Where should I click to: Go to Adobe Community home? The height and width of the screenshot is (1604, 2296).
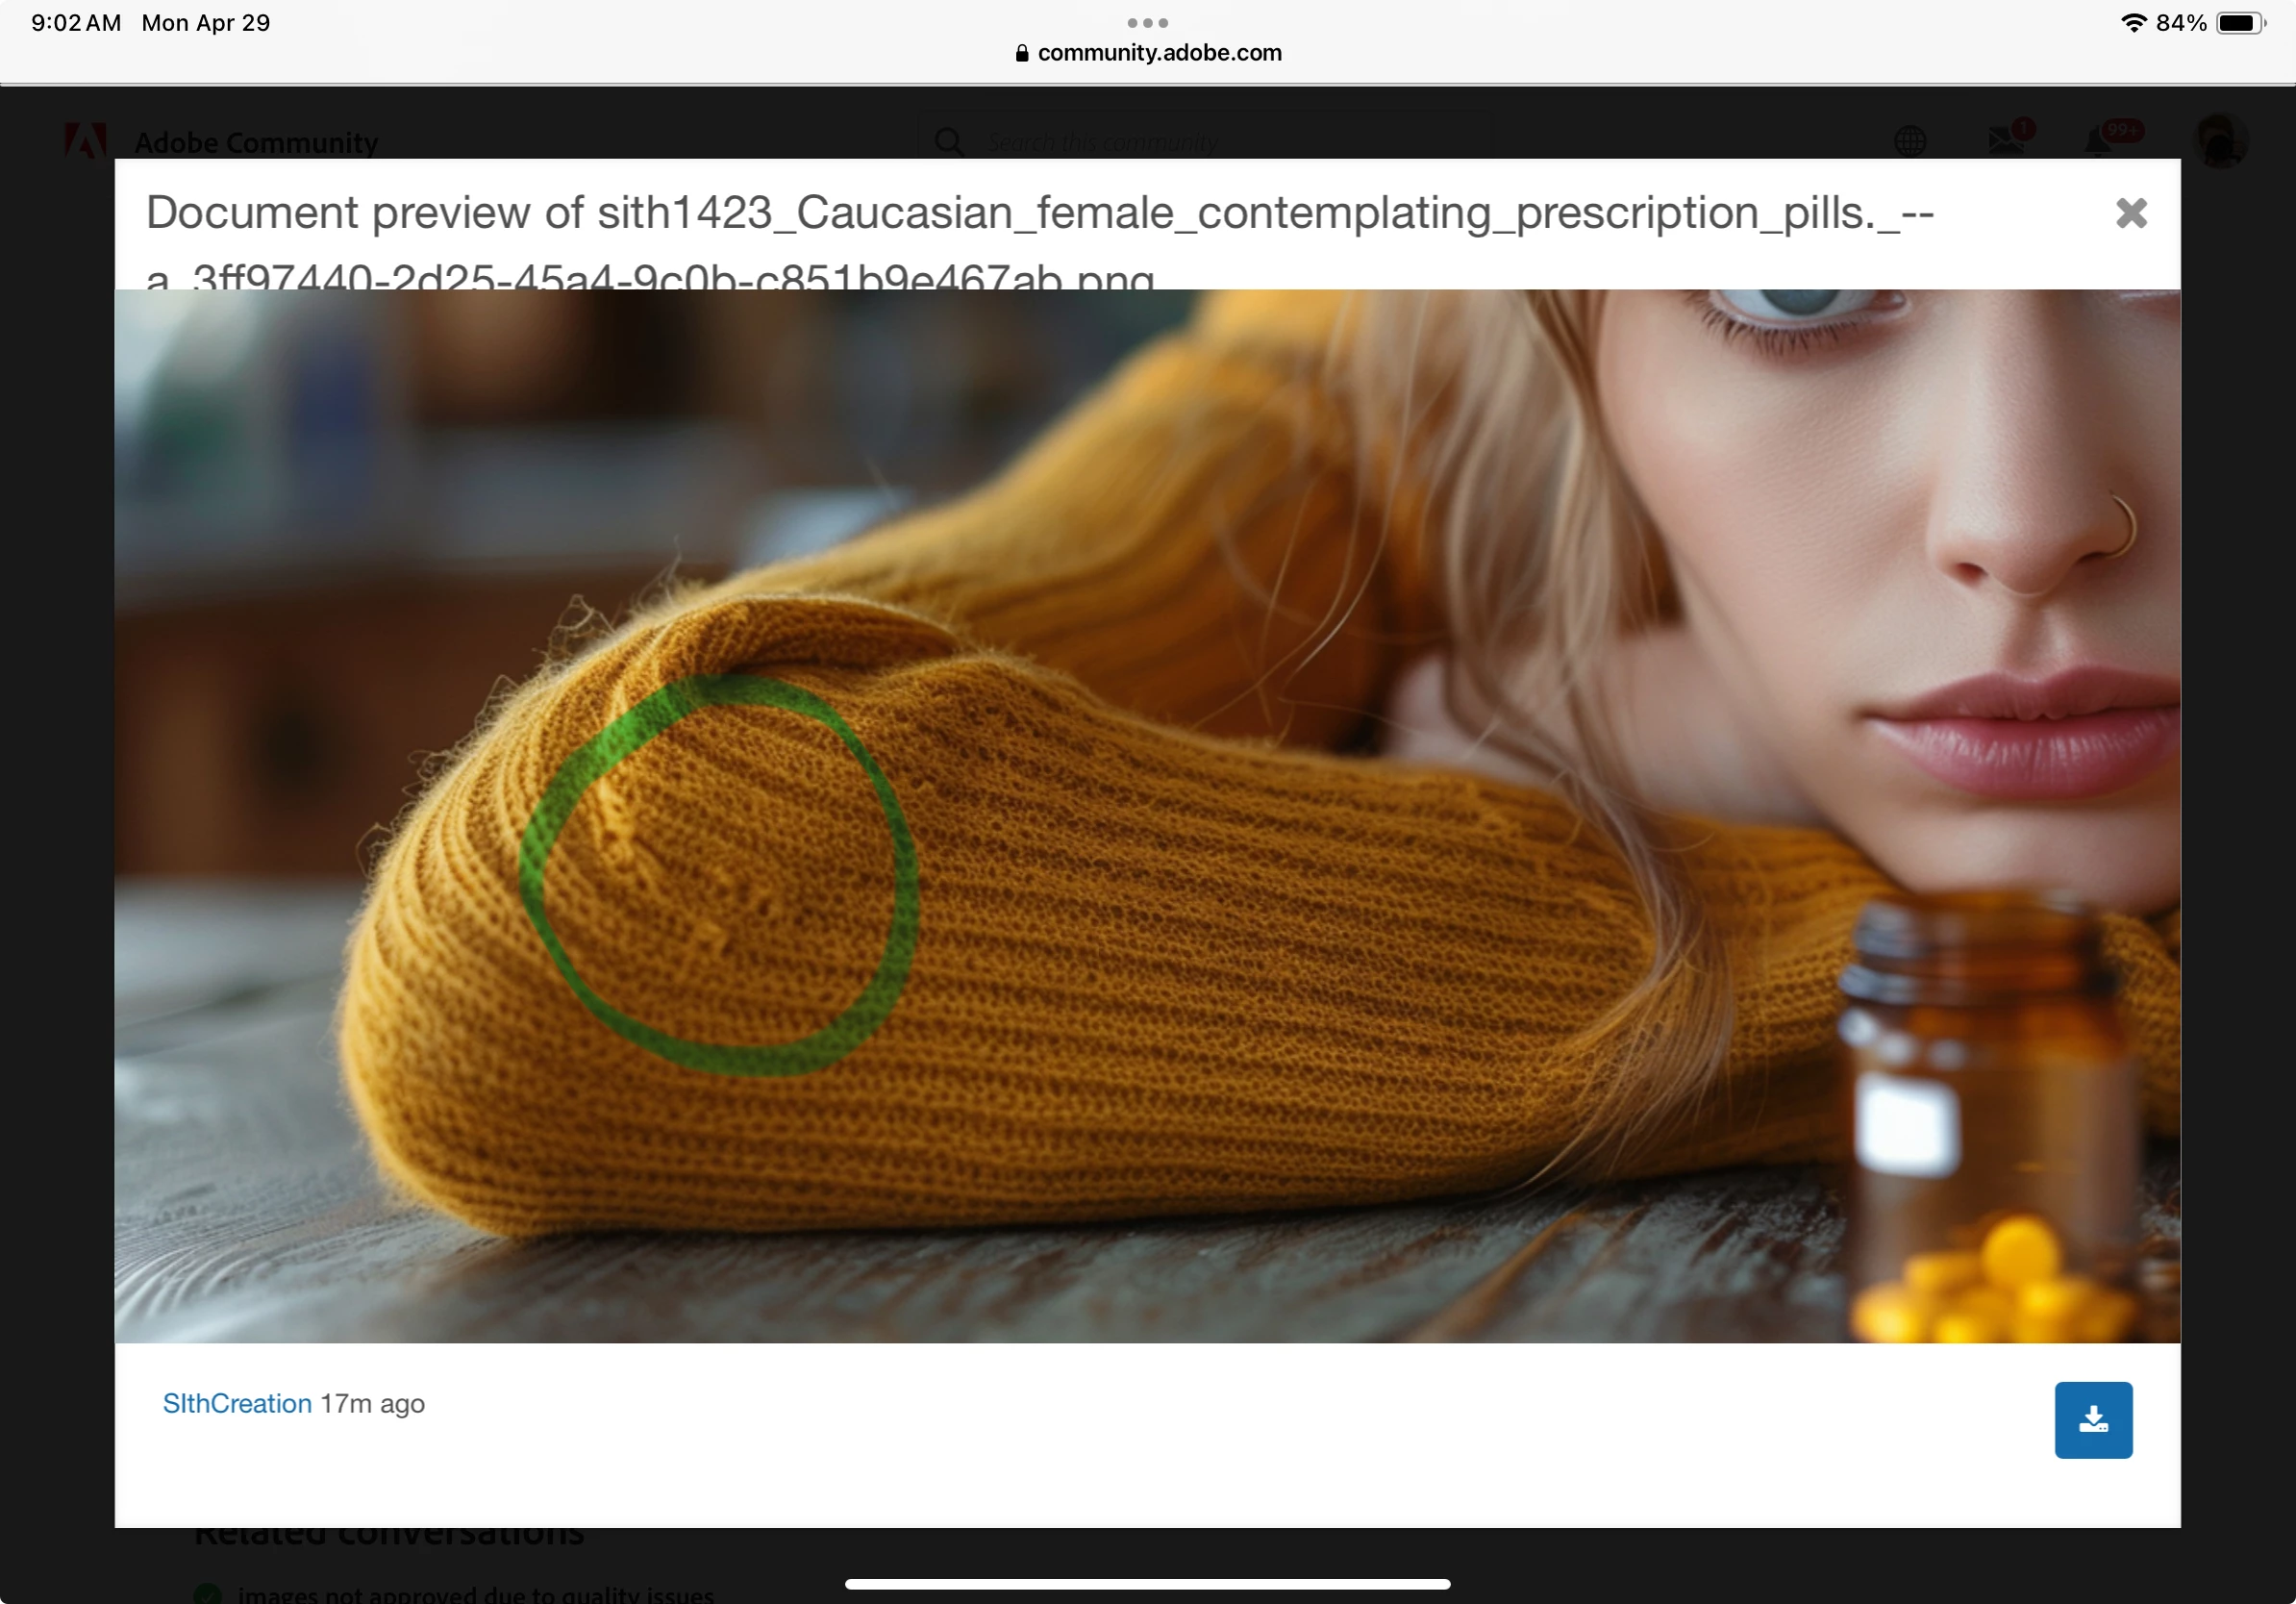tap(256, 143)
